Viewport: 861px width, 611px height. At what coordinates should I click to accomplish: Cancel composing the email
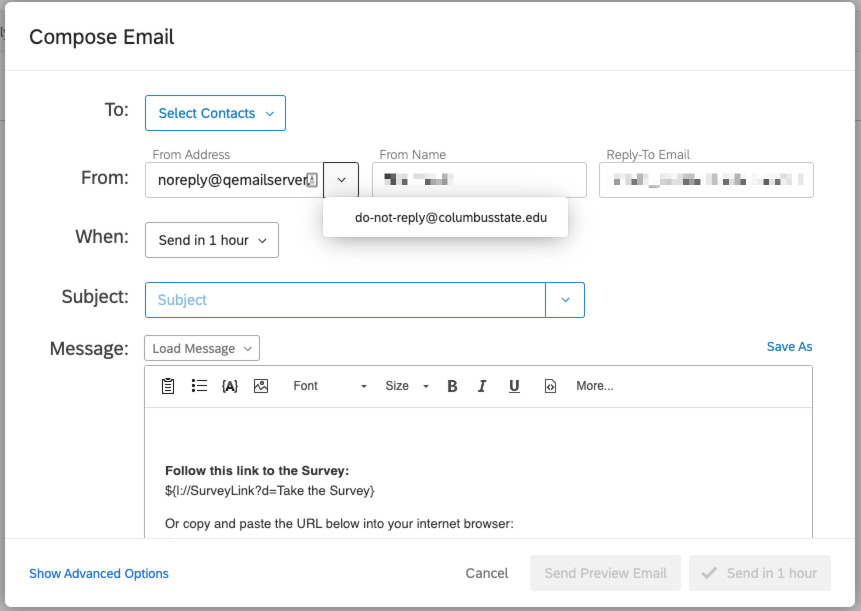(486, 573)
